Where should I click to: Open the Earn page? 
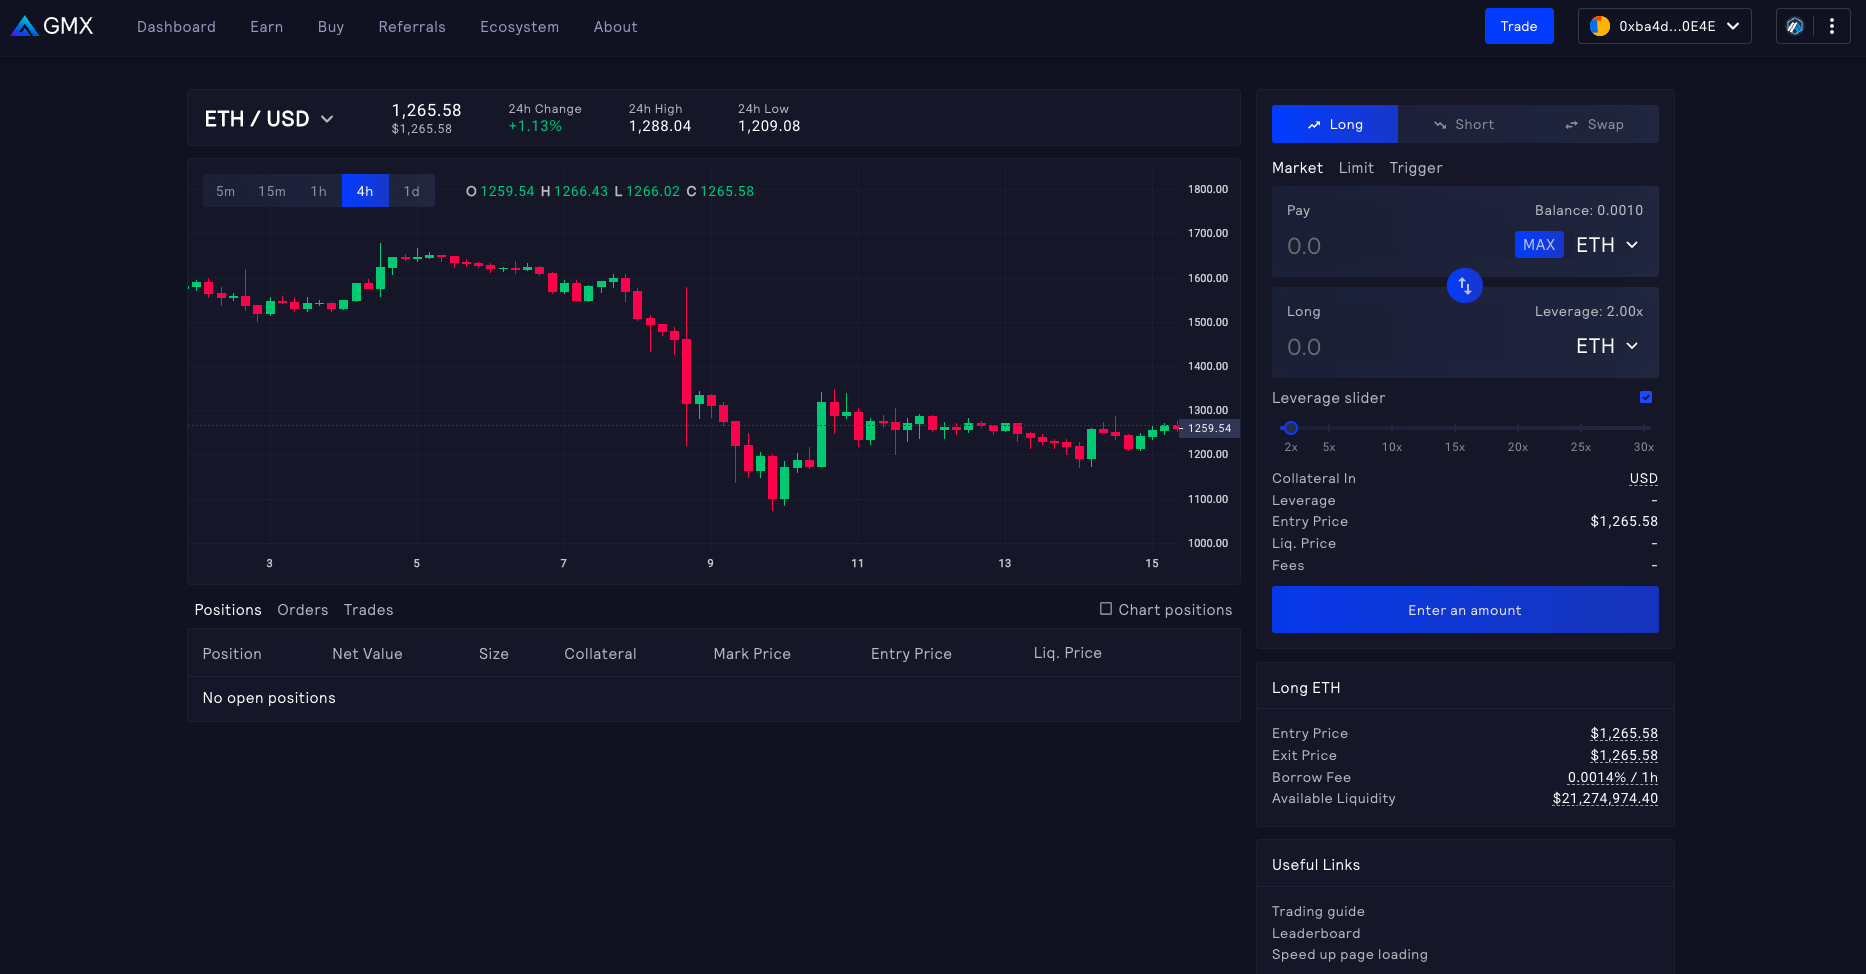(x=266, y=27)
